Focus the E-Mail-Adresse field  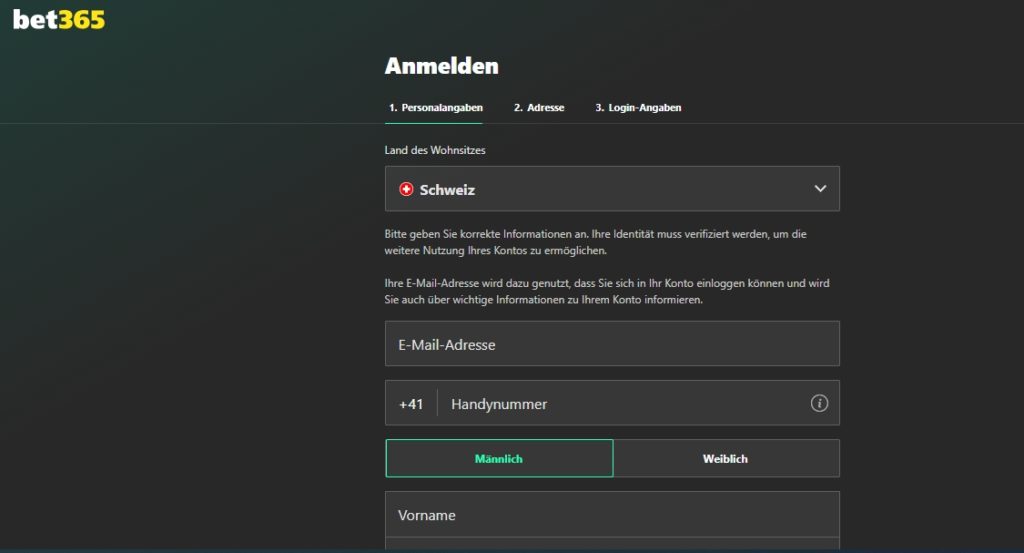coord(612,343)
